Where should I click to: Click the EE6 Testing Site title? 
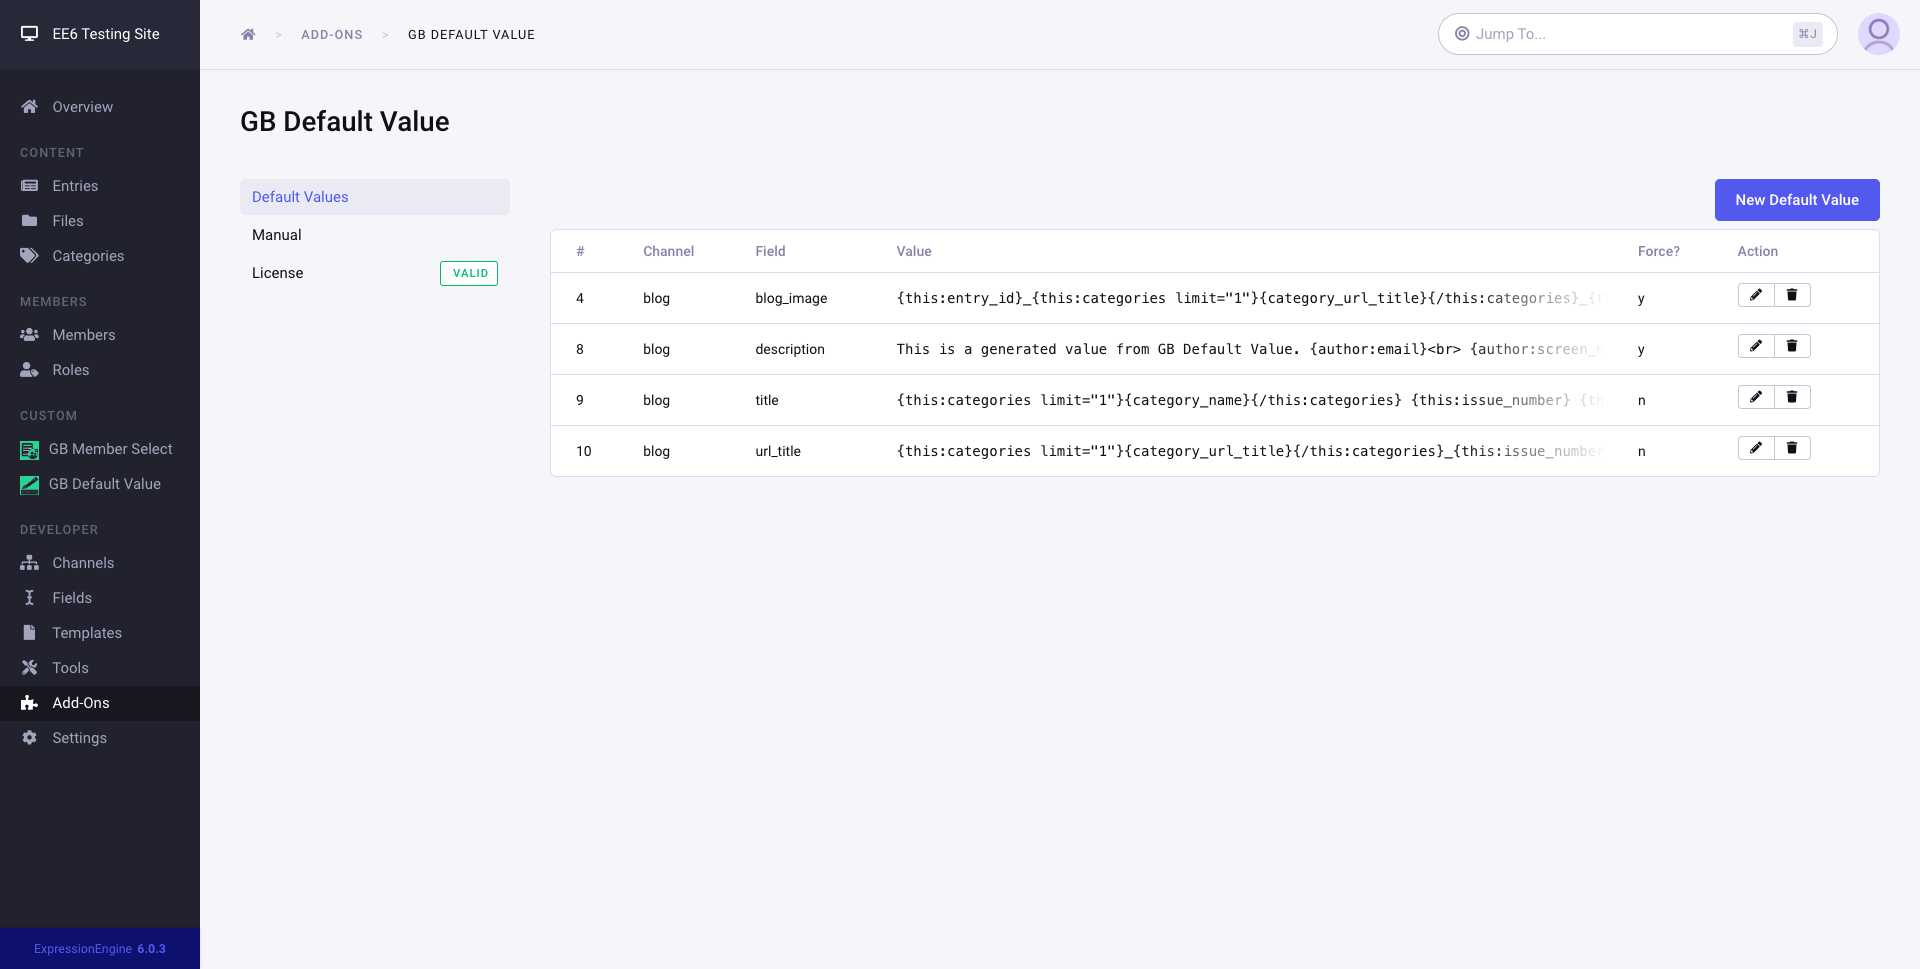point(106,34)
